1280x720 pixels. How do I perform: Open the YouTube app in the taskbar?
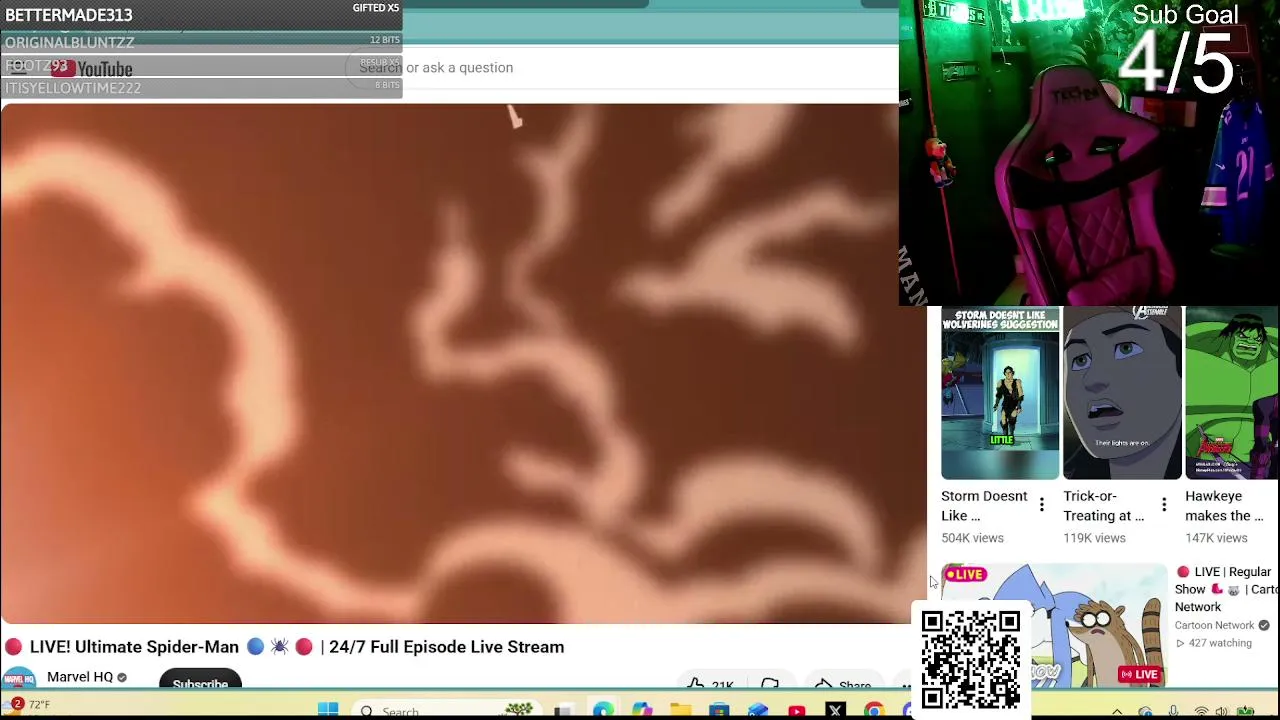(797, 711)
